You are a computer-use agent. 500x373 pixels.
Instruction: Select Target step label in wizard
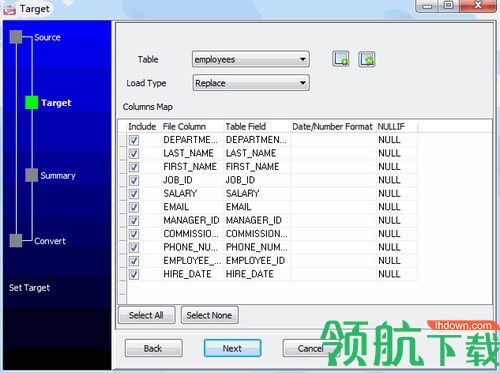[x=56, y=103]
